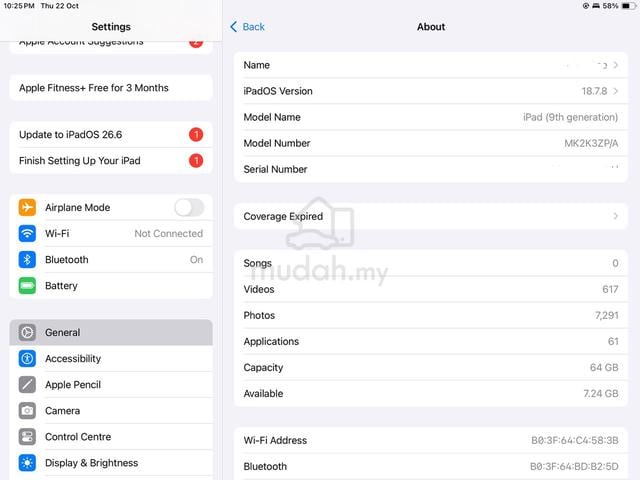Tap the green Battery icon
The image size is (640, 480).
click(x=27, y=286)
